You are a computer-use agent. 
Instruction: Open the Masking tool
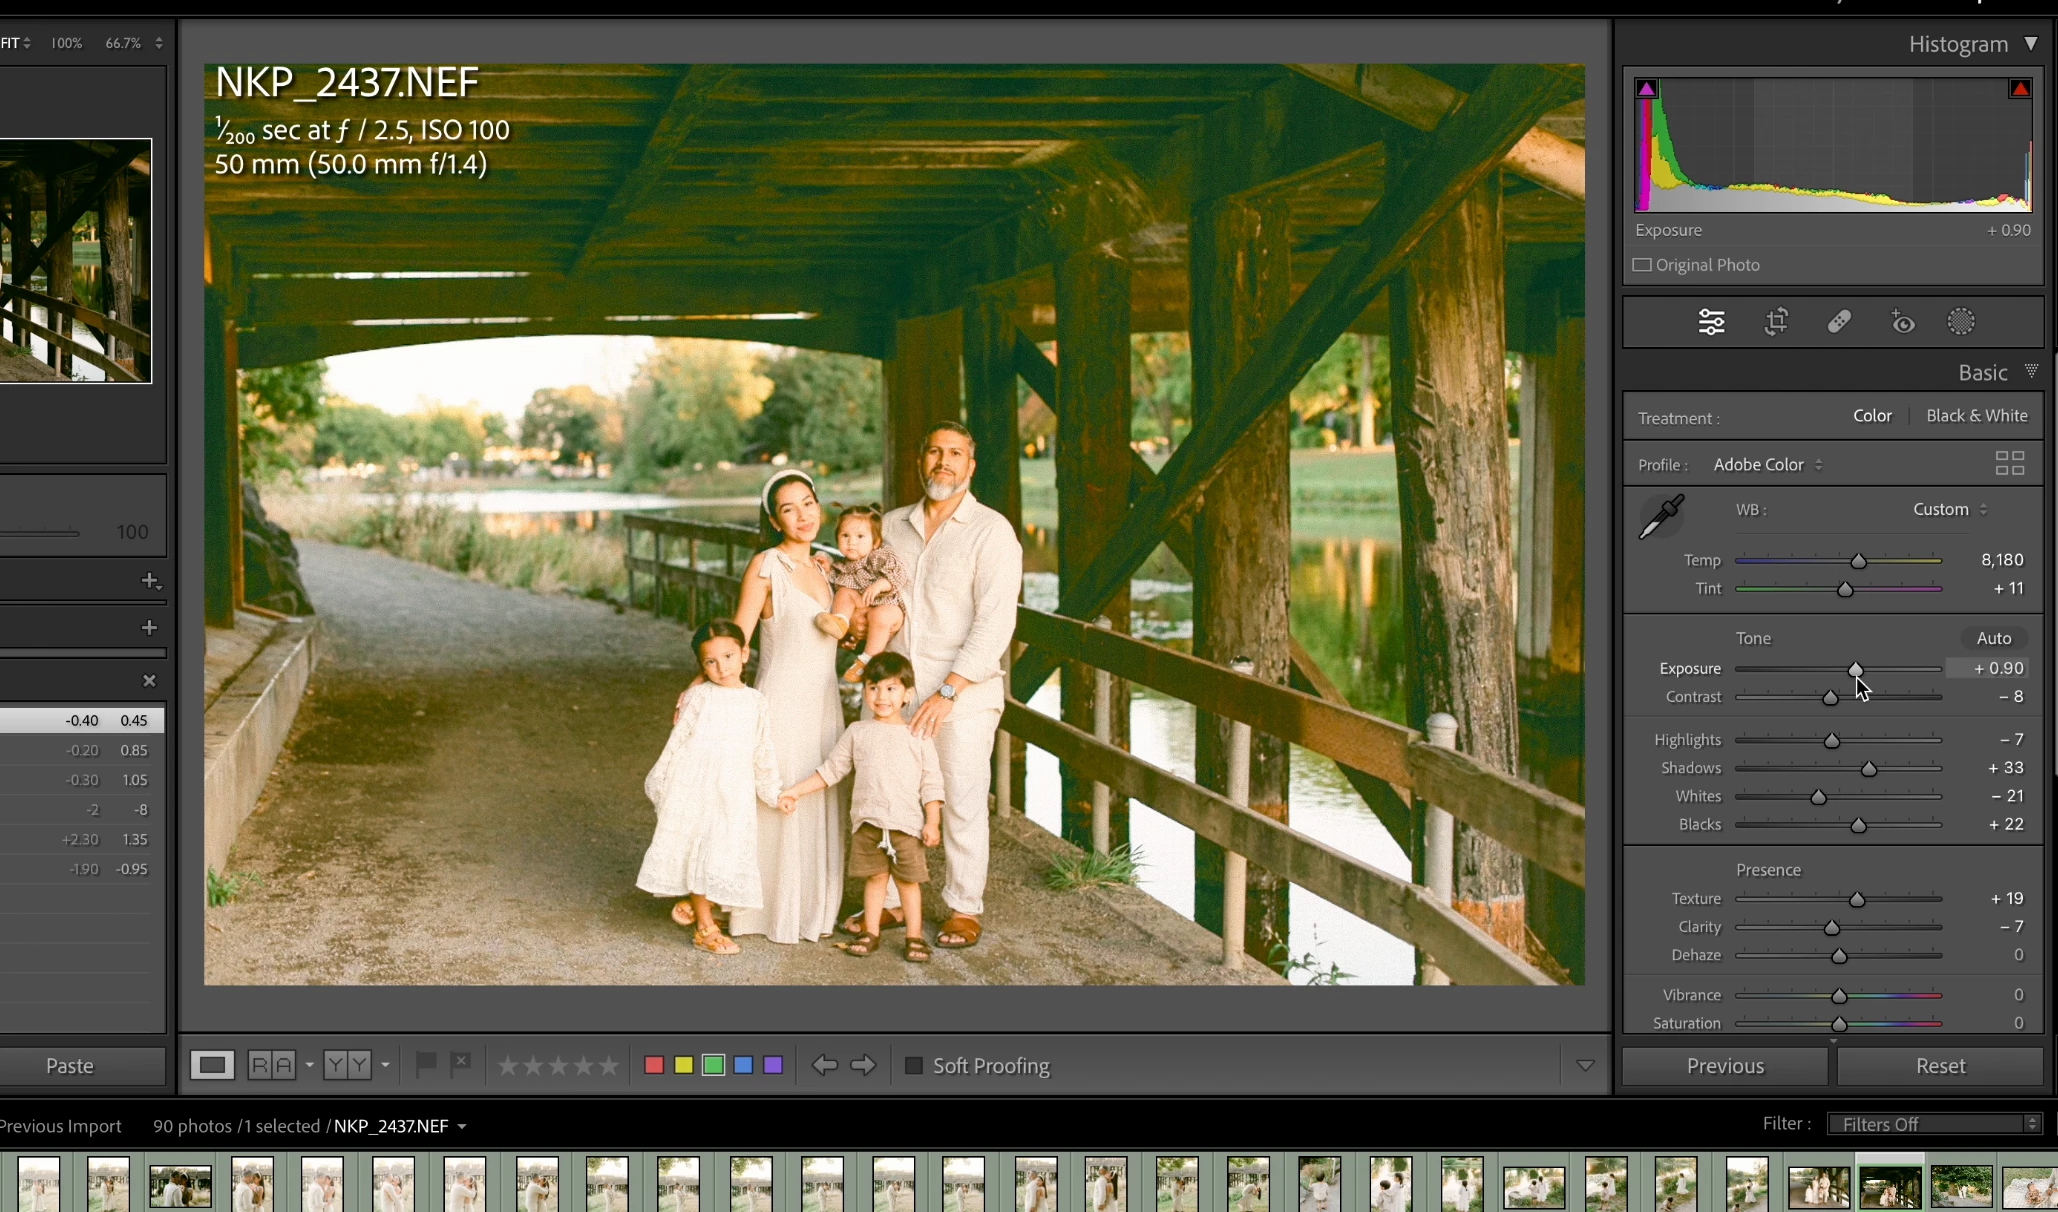[1961, 322]
